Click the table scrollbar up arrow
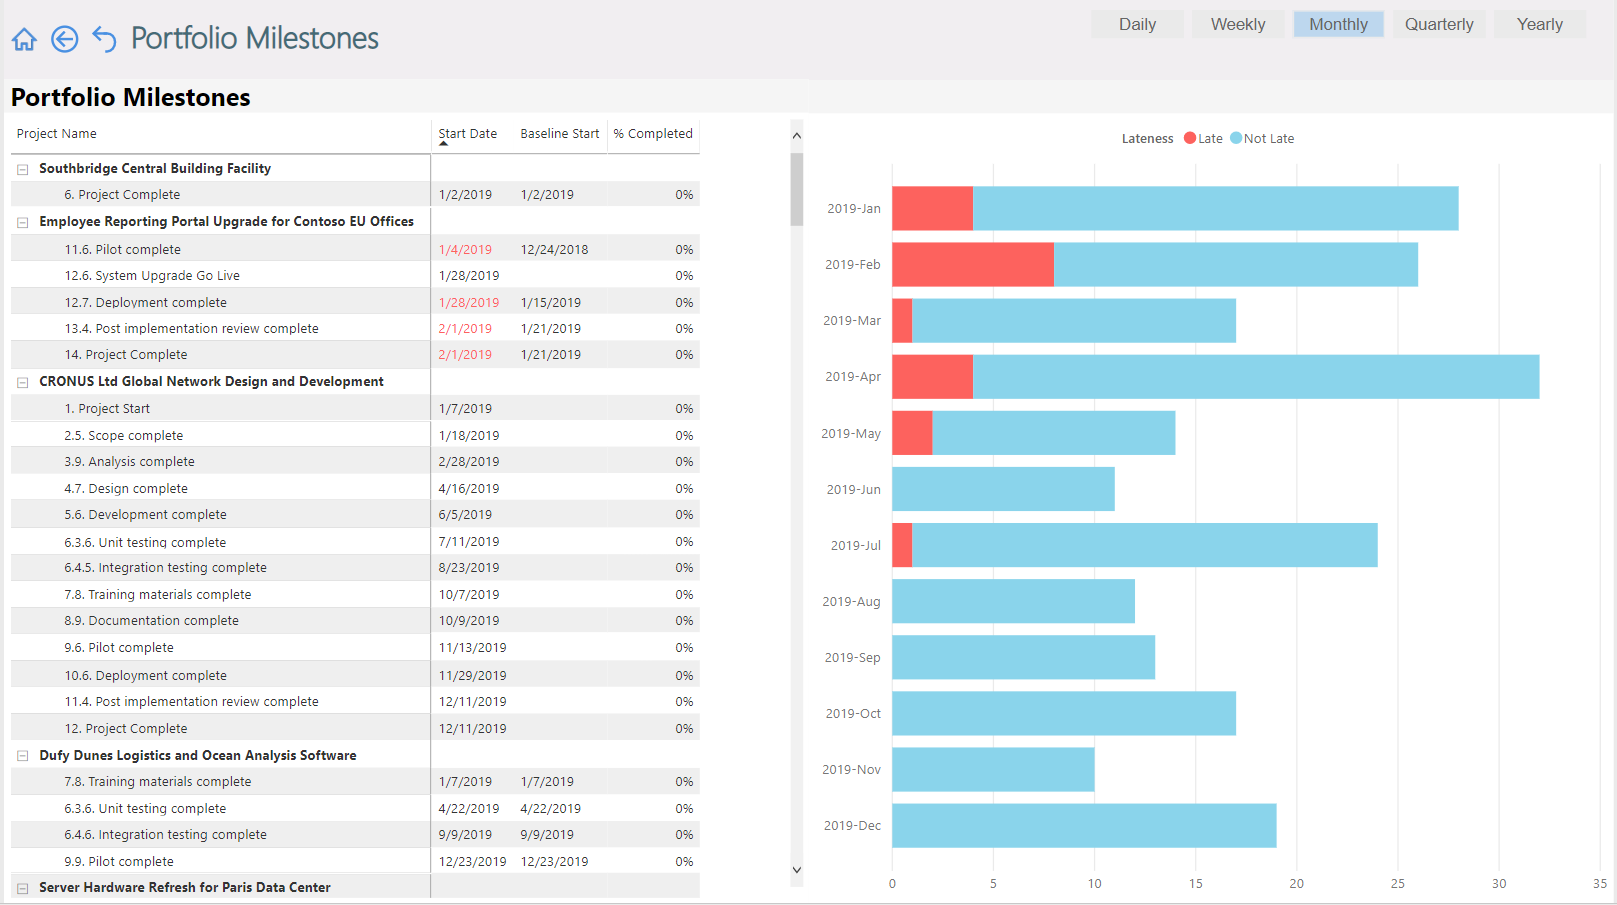The width and height of the screenshot is (1617, 905). point(797,135)
